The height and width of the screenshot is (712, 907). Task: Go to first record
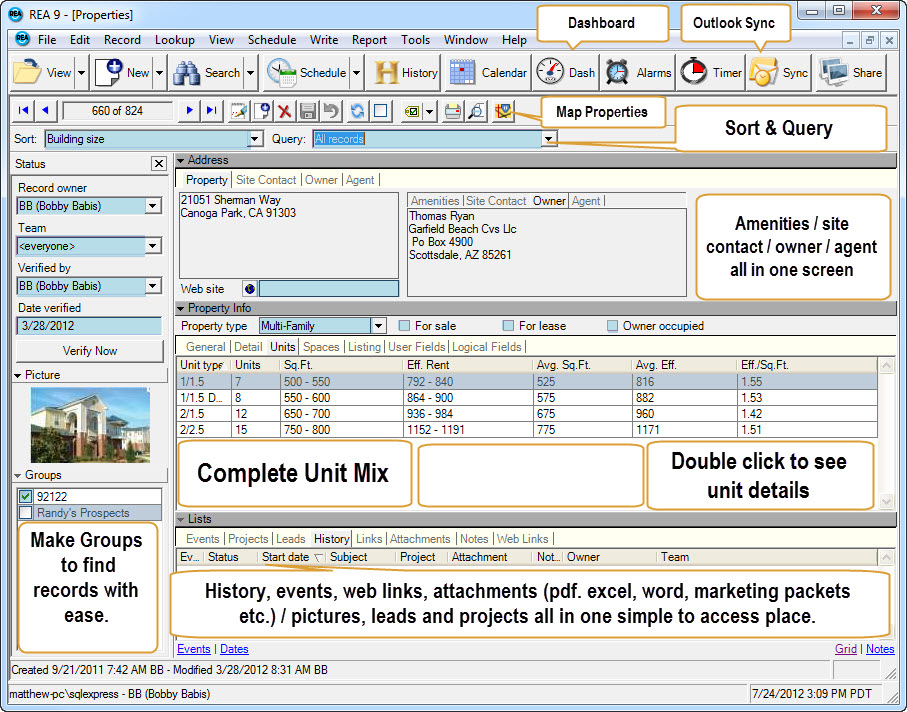point(24,110)
